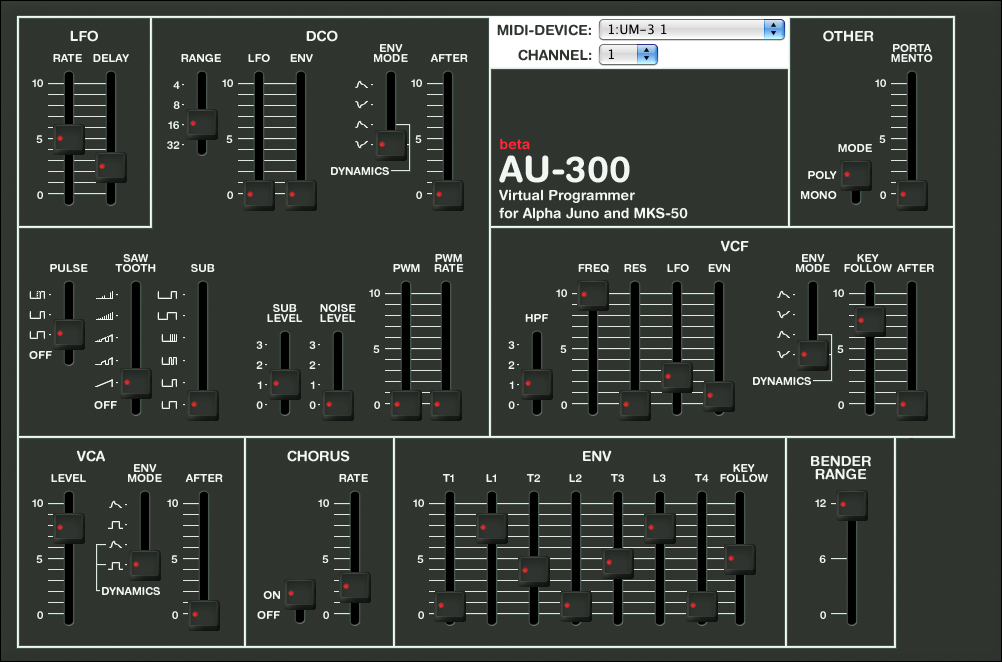This screenshot has height=662, width=1002.
Task: Click the VCF DYNAMICS label
Action: tap(782, 381)
